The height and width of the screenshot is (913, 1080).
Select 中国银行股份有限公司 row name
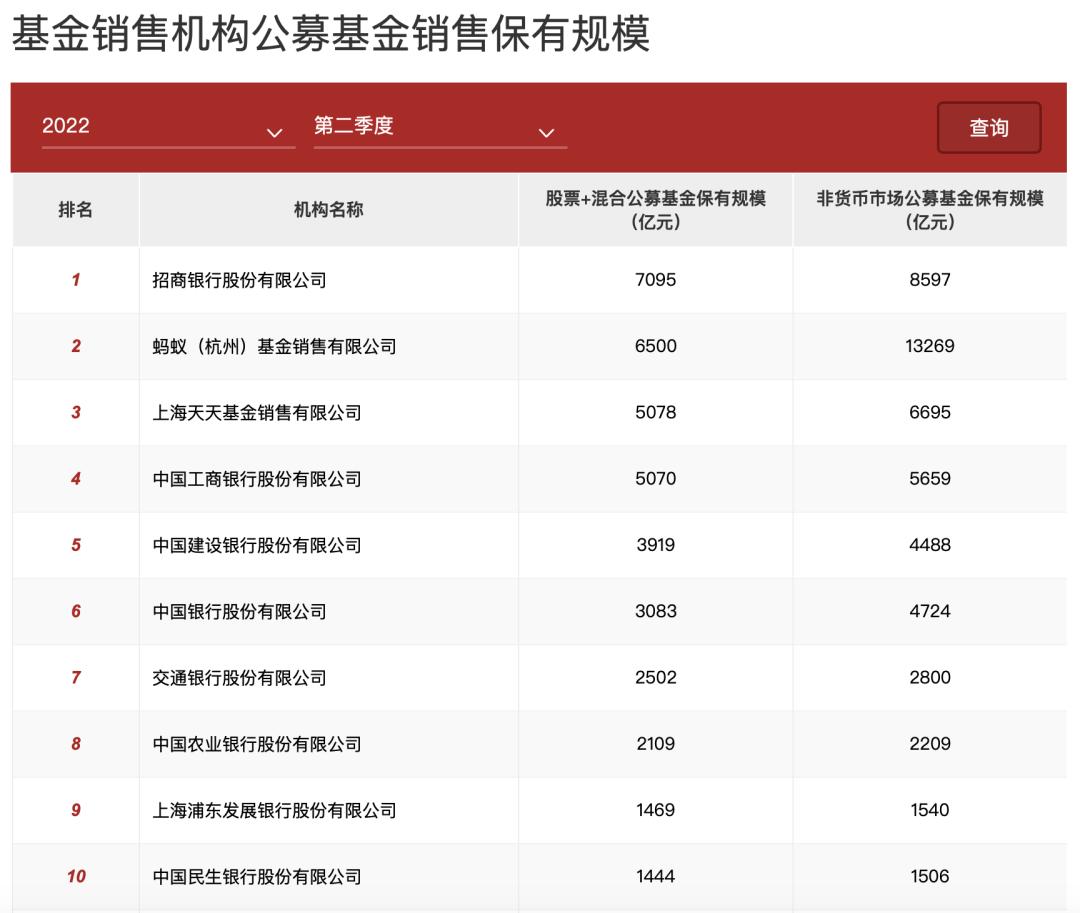(x=239, y=611)
